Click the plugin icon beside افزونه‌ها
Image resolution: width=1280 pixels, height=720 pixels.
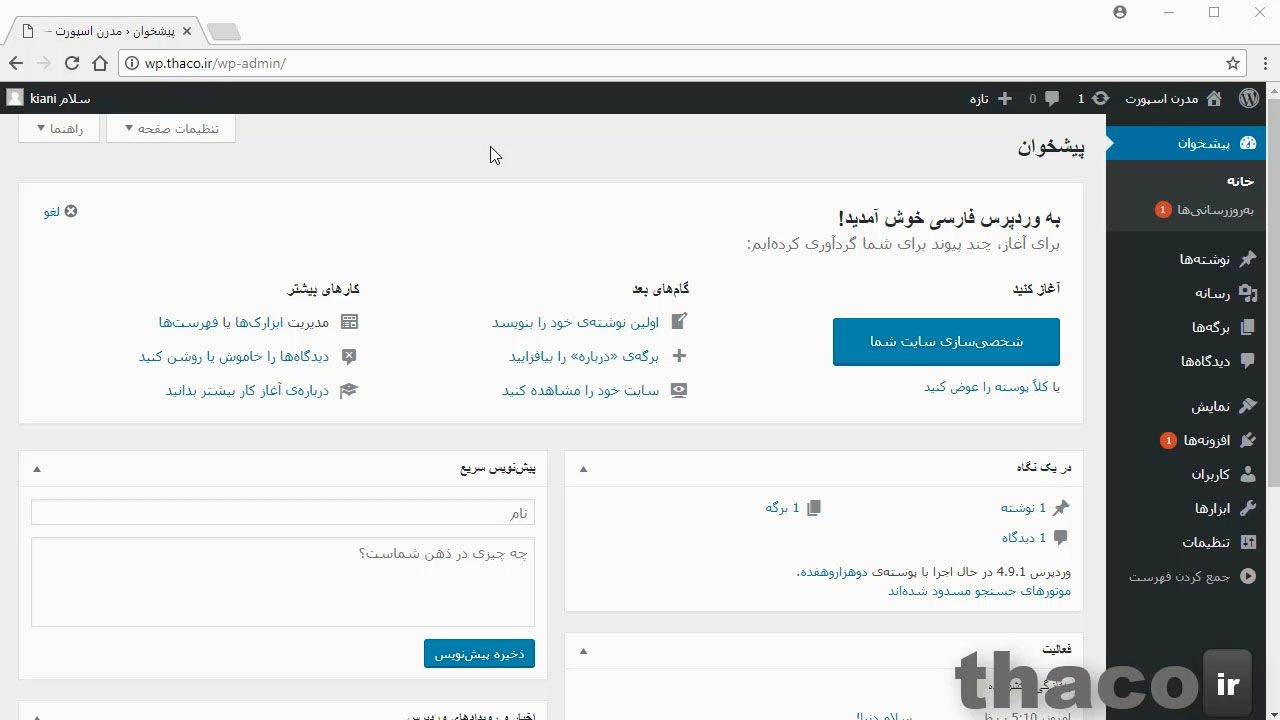pyautogui.click(x=1247, y=440)
